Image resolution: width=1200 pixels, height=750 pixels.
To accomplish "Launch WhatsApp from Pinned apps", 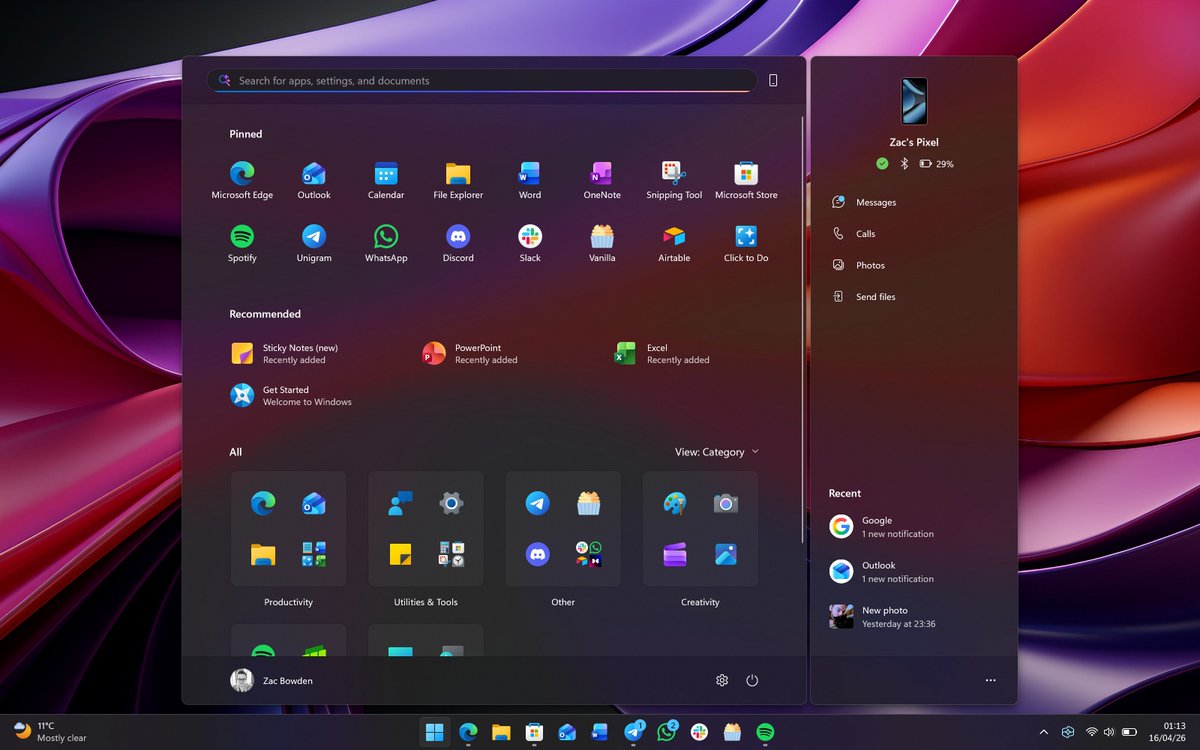I will click(386, 243).
